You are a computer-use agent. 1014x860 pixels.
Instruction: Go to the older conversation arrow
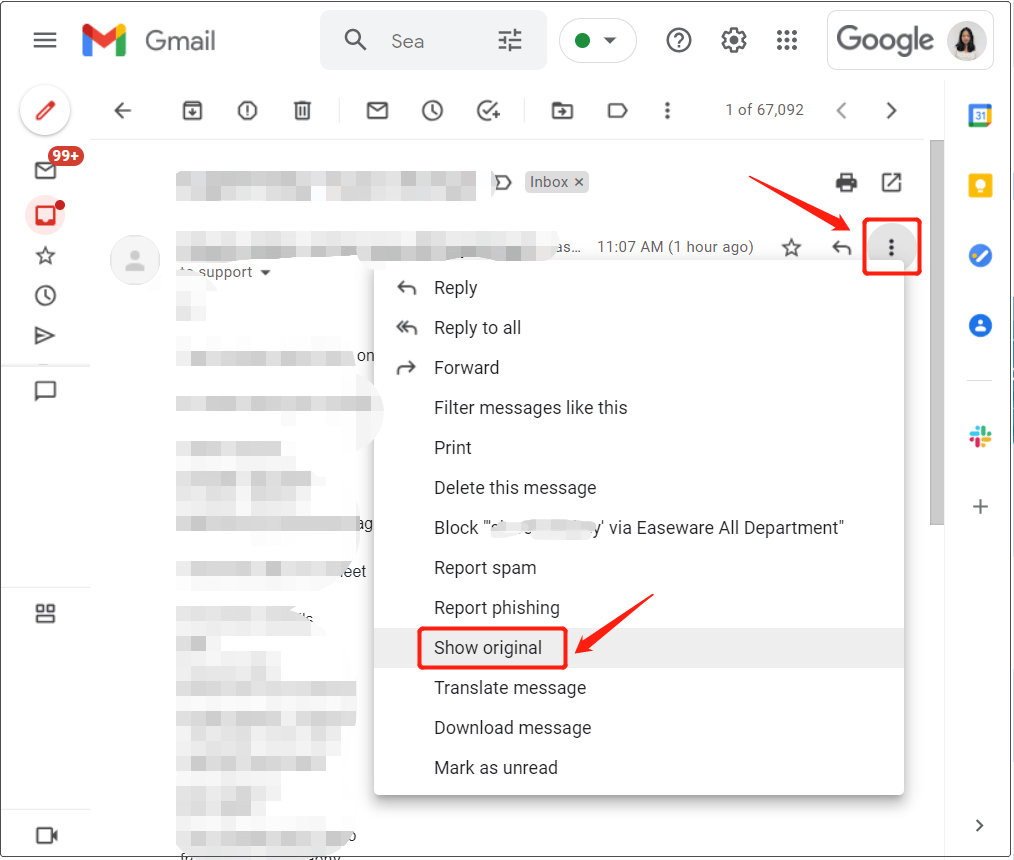pyautogui.click(x=891, y=111)
